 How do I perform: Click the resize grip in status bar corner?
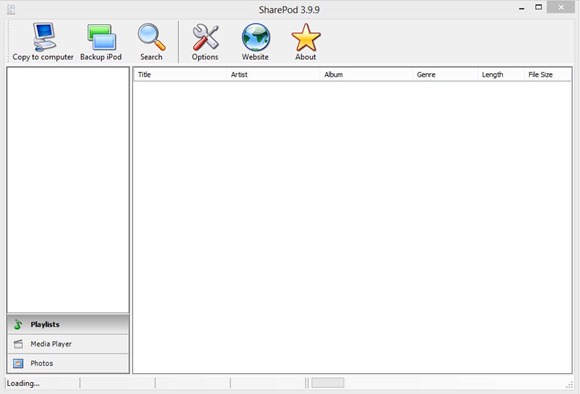569,385
